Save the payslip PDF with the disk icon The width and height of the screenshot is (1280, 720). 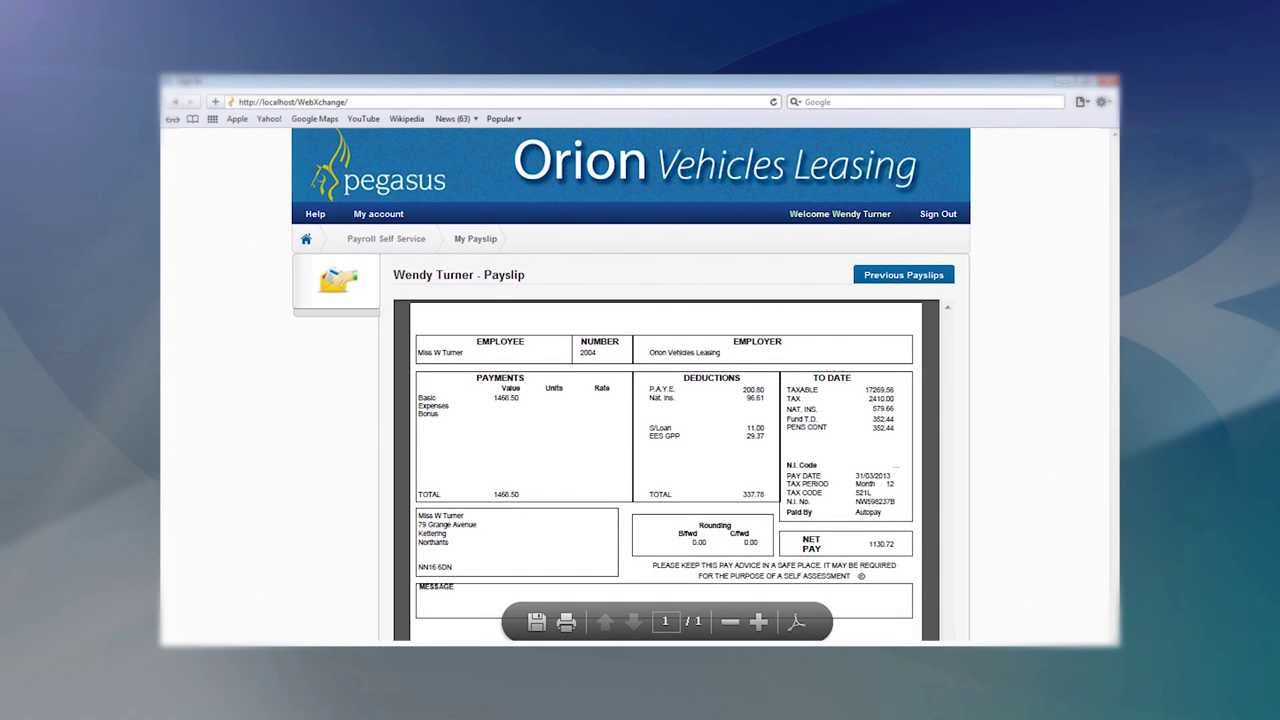pyautogui.click(x=536, y=622)
